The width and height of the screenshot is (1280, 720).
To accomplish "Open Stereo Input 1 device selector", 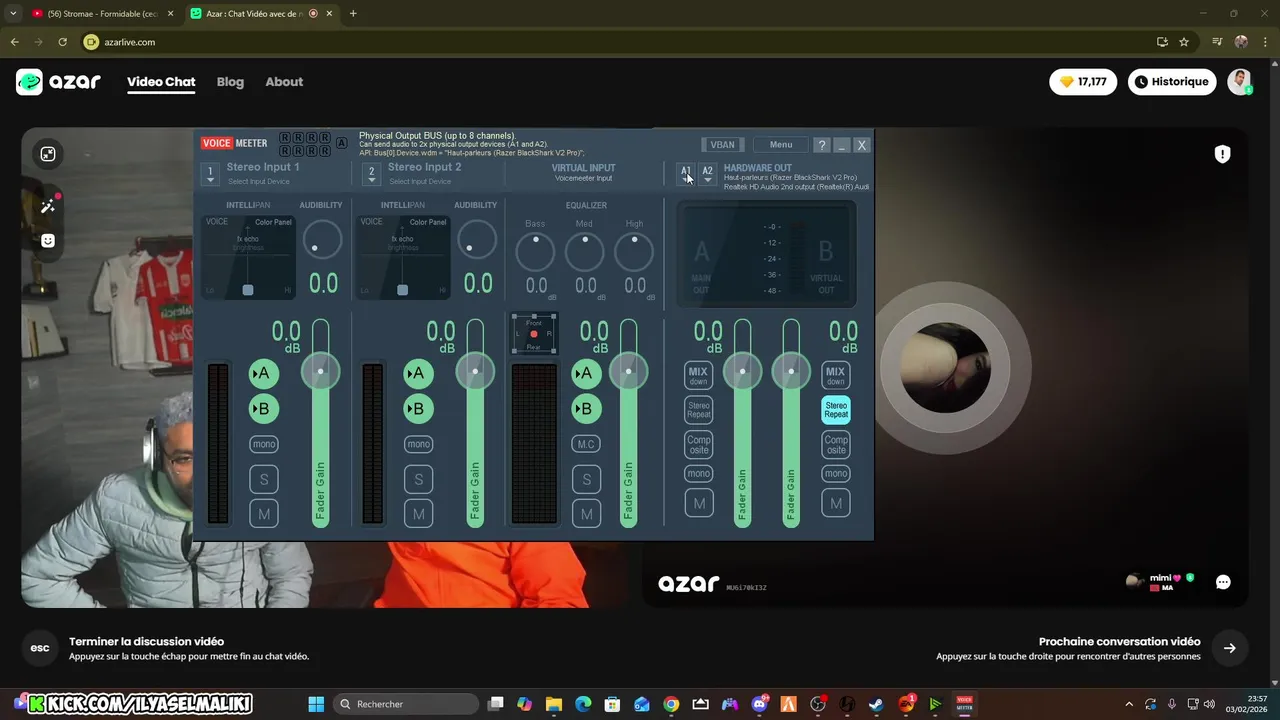I will [210, 174].
